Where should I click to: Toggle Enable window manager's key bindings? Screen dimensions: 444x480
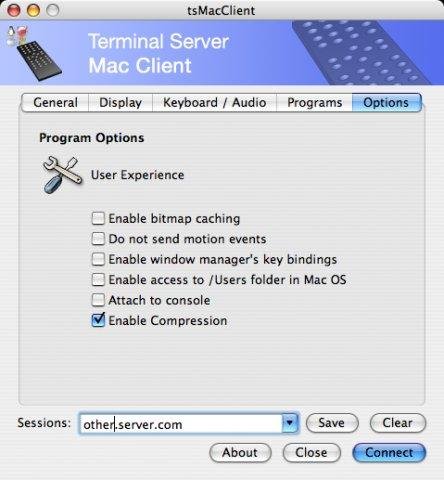tap(98, 259)
